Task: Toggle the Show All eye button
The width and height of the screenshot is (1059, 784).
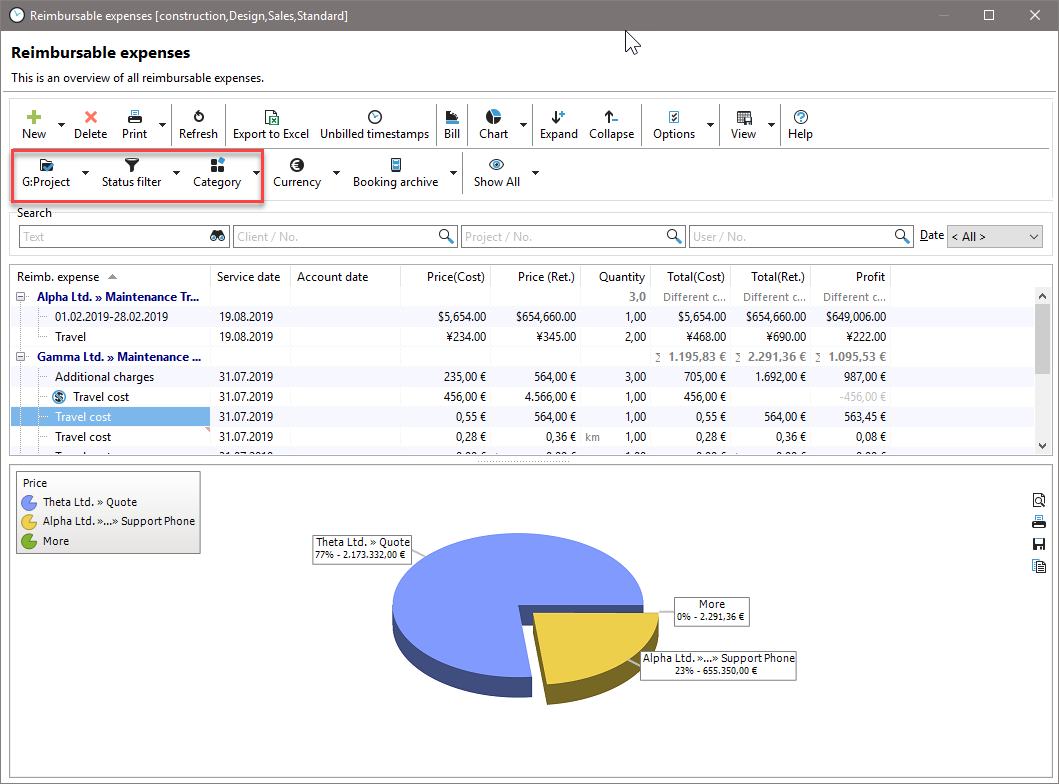Action: tap(496, 165)
